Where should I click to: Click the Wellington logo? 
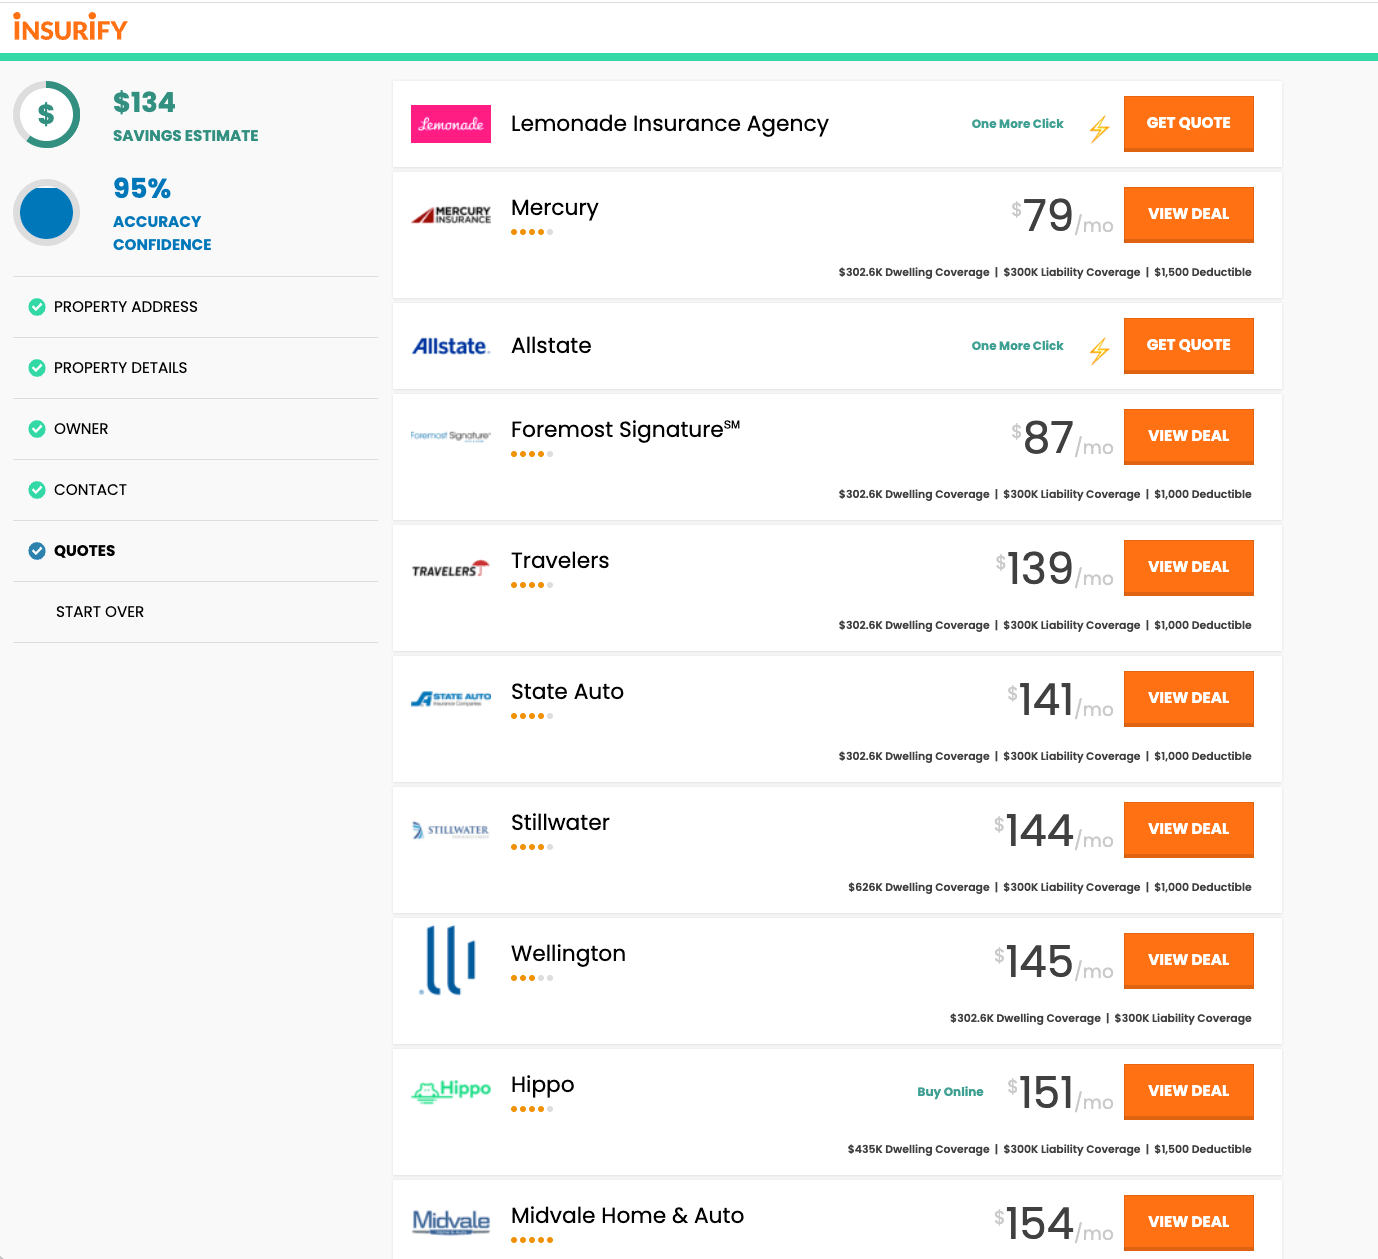point(447,960)
